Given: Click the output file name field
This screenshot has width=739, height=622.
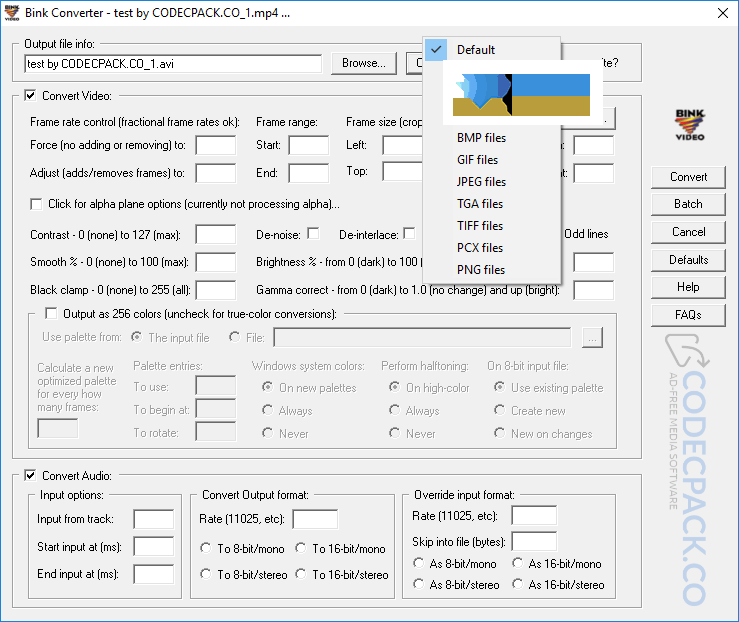Looking at the screenshot, I should click(x=173, y=64).
